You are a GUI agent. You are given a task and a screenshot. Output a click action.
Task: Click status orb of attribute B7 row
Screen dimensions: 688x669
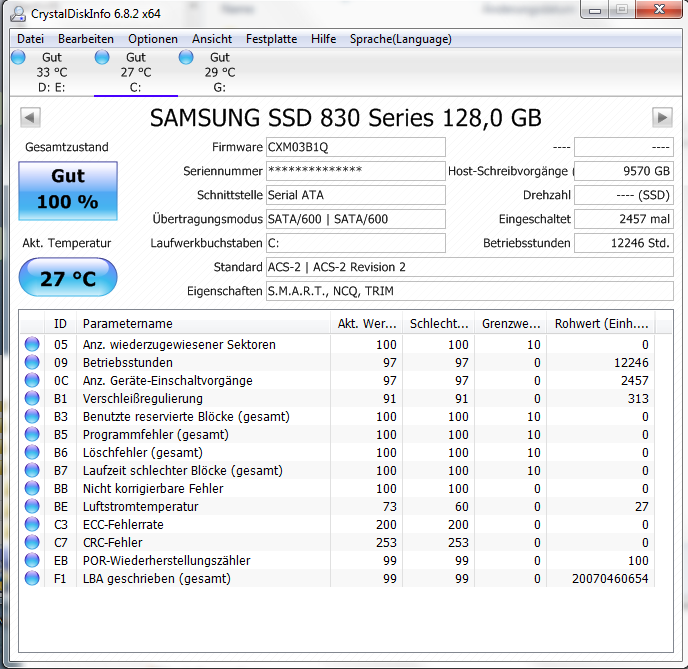click(32, 470)
